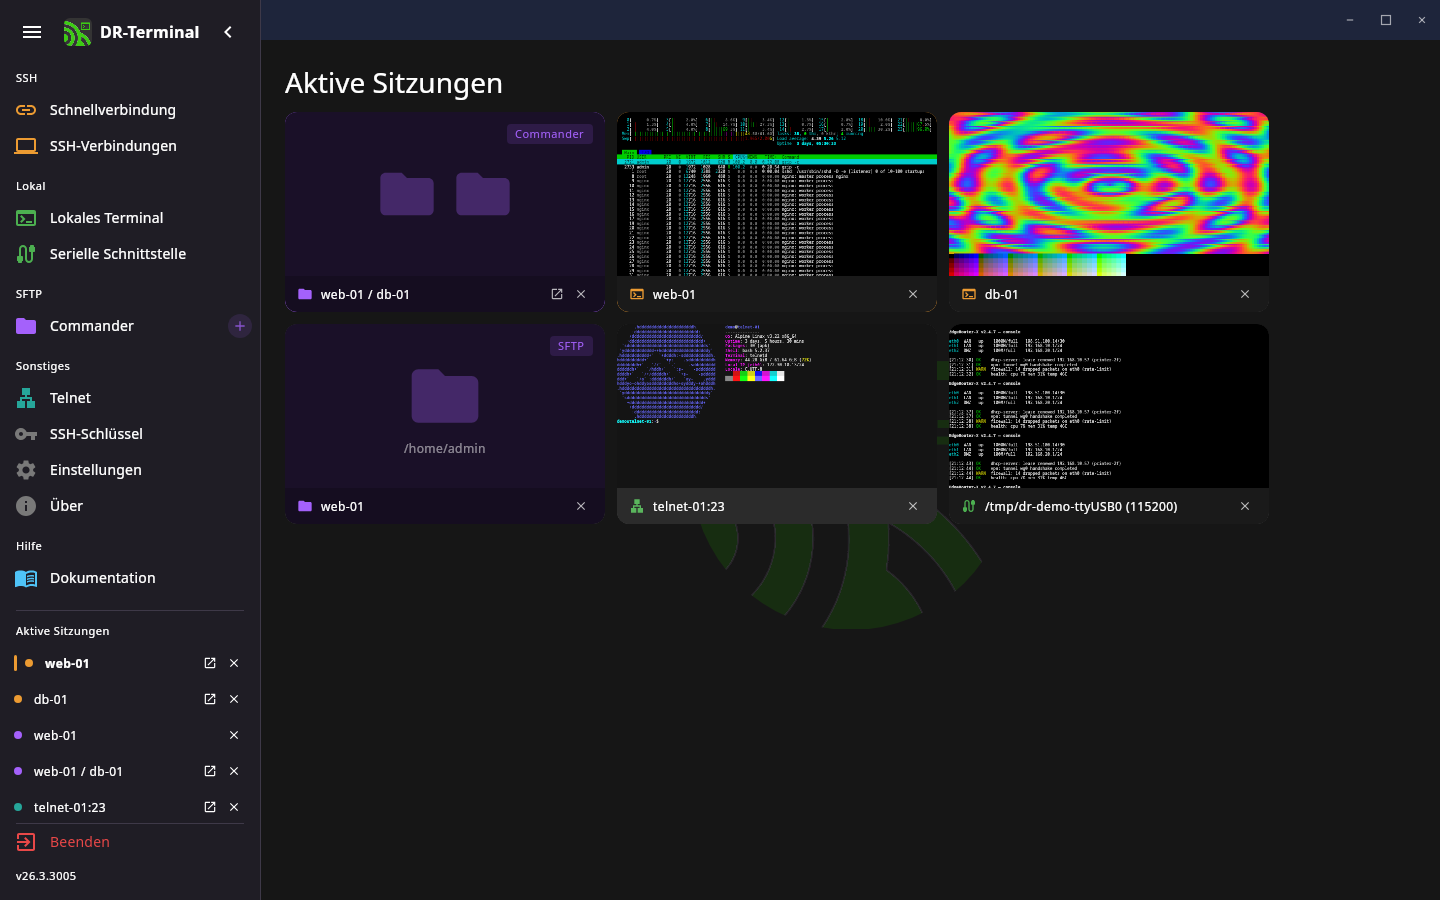Open the Telnet entry

coord(130,398)
